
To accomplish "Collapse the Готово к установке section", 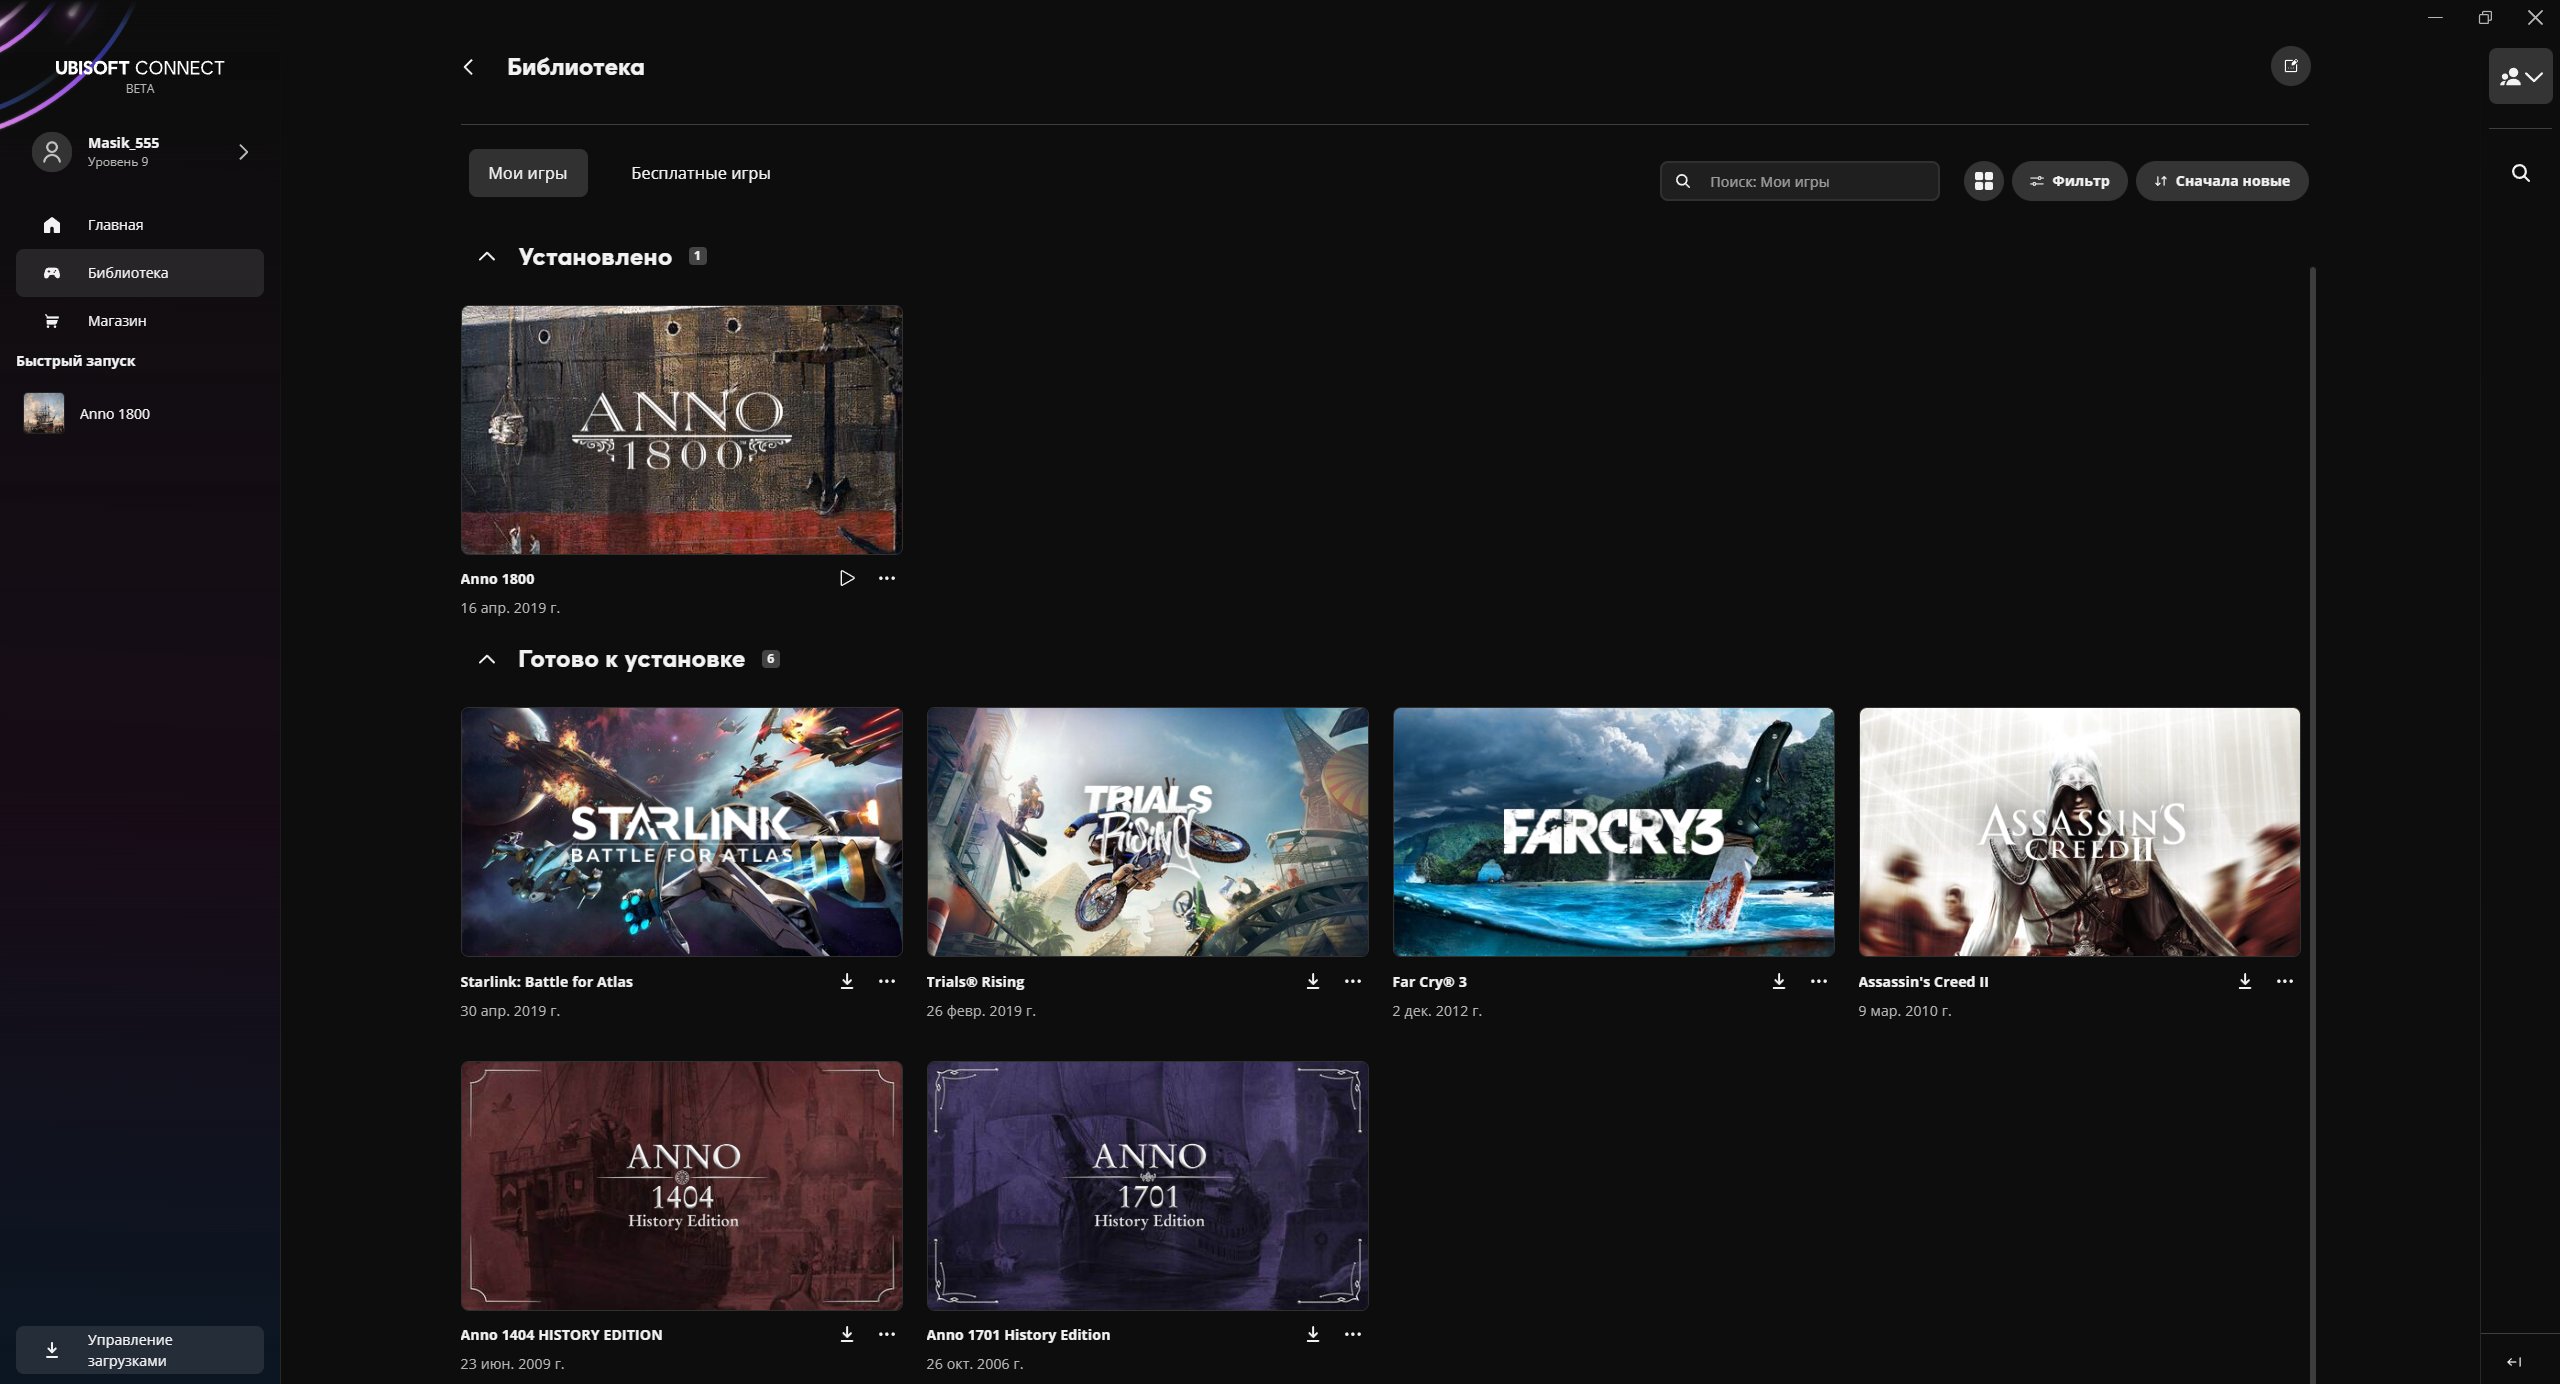I will point(487,659).
